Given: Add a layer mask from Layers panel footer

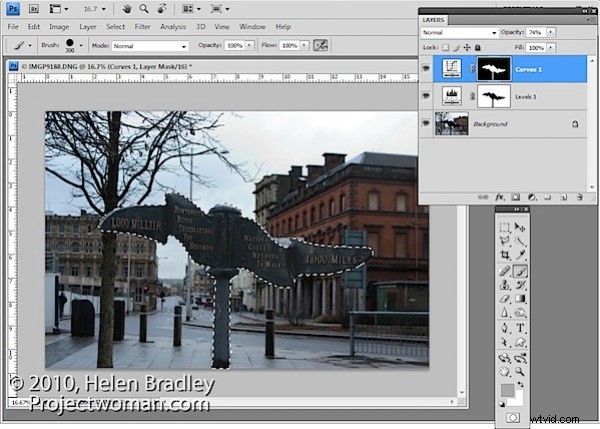Looking at the screenshot, I should 515,197.
